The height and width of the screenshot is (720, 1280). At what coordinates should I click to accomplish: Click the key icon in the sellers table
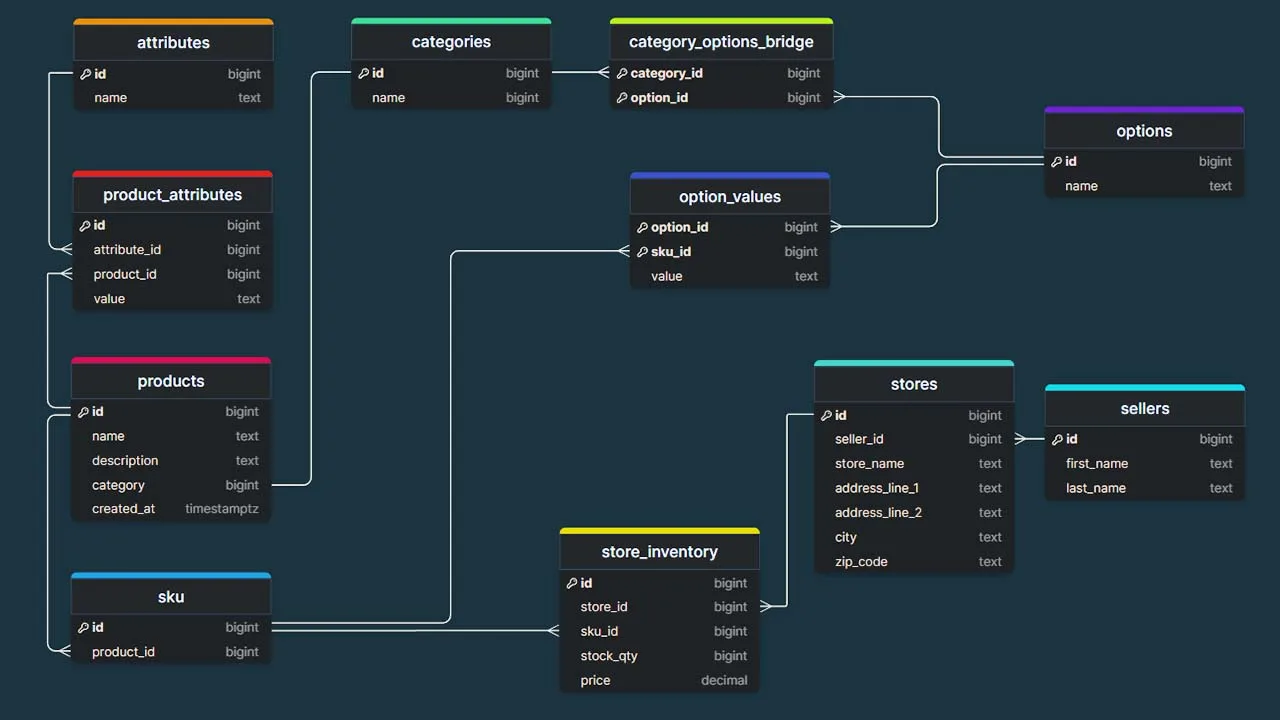tap(1057, 439)
